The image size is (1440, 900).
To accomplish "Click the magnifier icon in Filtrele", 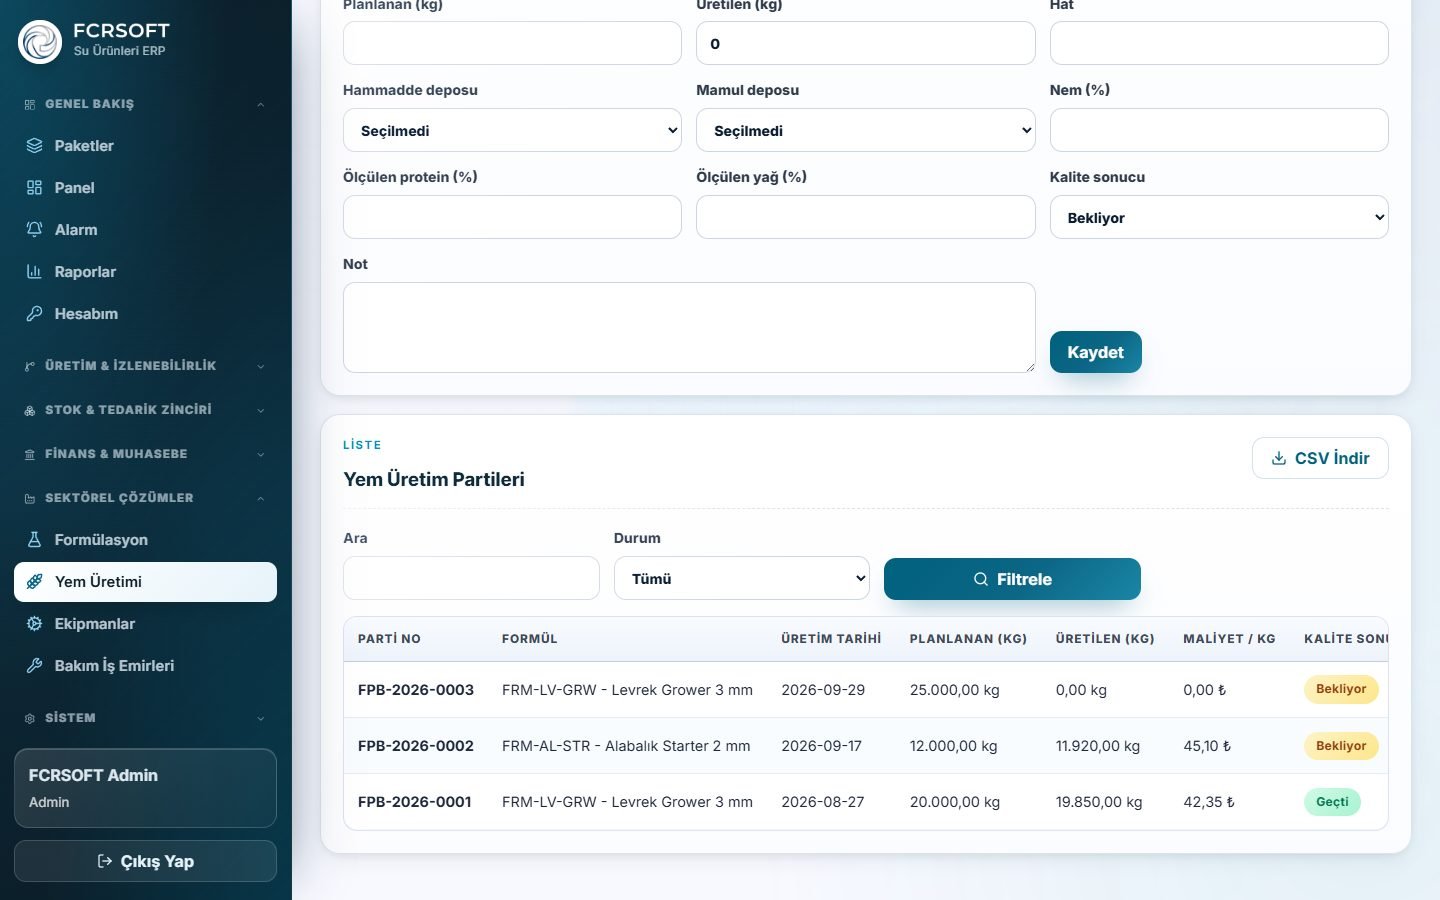I will [x=981, y=579].
